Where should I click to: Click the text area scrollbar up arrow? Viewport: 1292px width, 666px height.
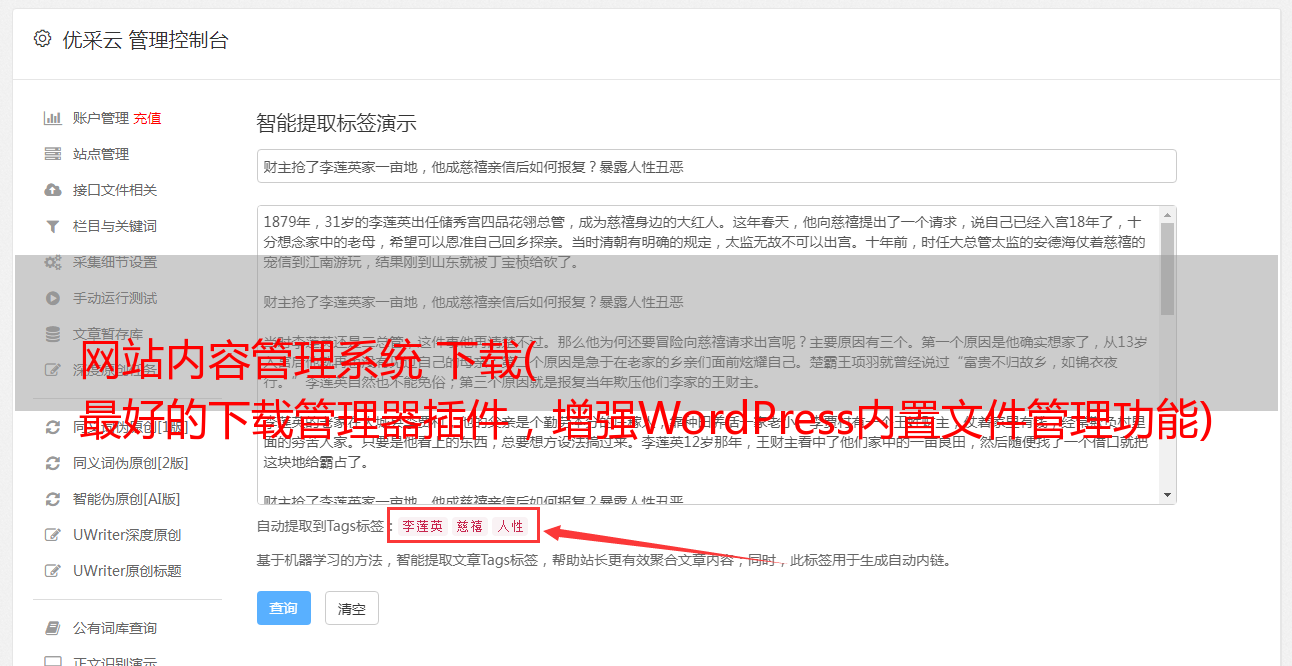coord(1167,215)
